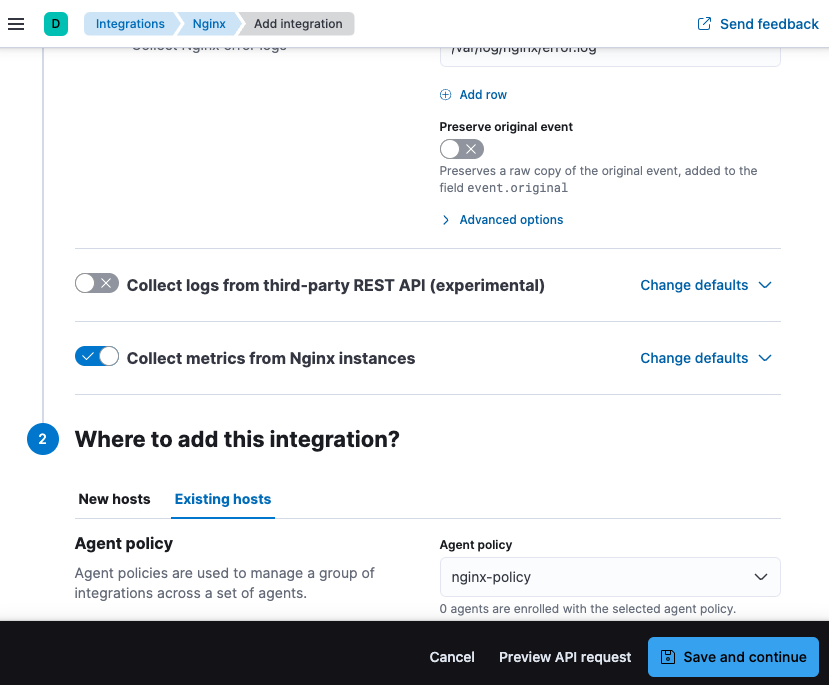Switch to the New hosts tab
The width and height of the screenshot is (829, 685).
tap(114, 499)
